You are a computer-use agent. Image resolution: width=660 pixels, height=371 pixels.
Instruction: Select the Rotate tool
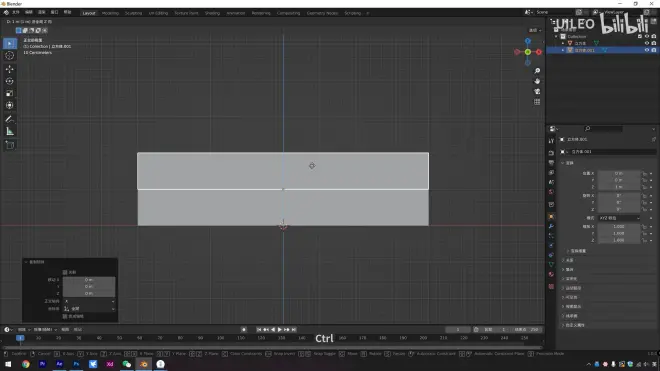[10, 81]
